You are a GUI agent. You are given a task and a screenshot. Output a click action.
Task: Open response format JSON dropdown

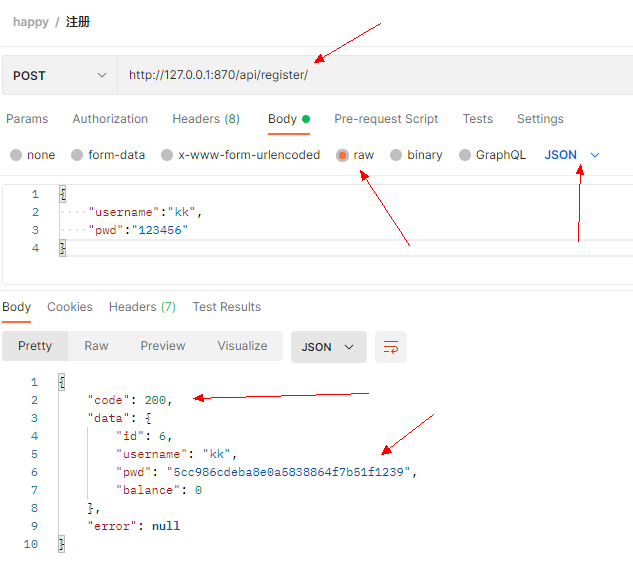point(329,347)
